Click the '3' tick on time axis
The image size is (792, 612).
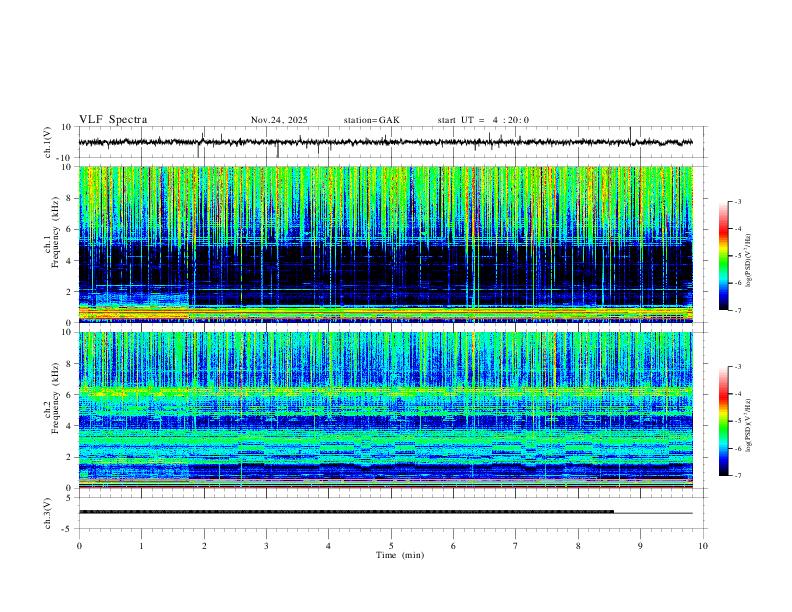pyautogui.click(x=266, y=546)
